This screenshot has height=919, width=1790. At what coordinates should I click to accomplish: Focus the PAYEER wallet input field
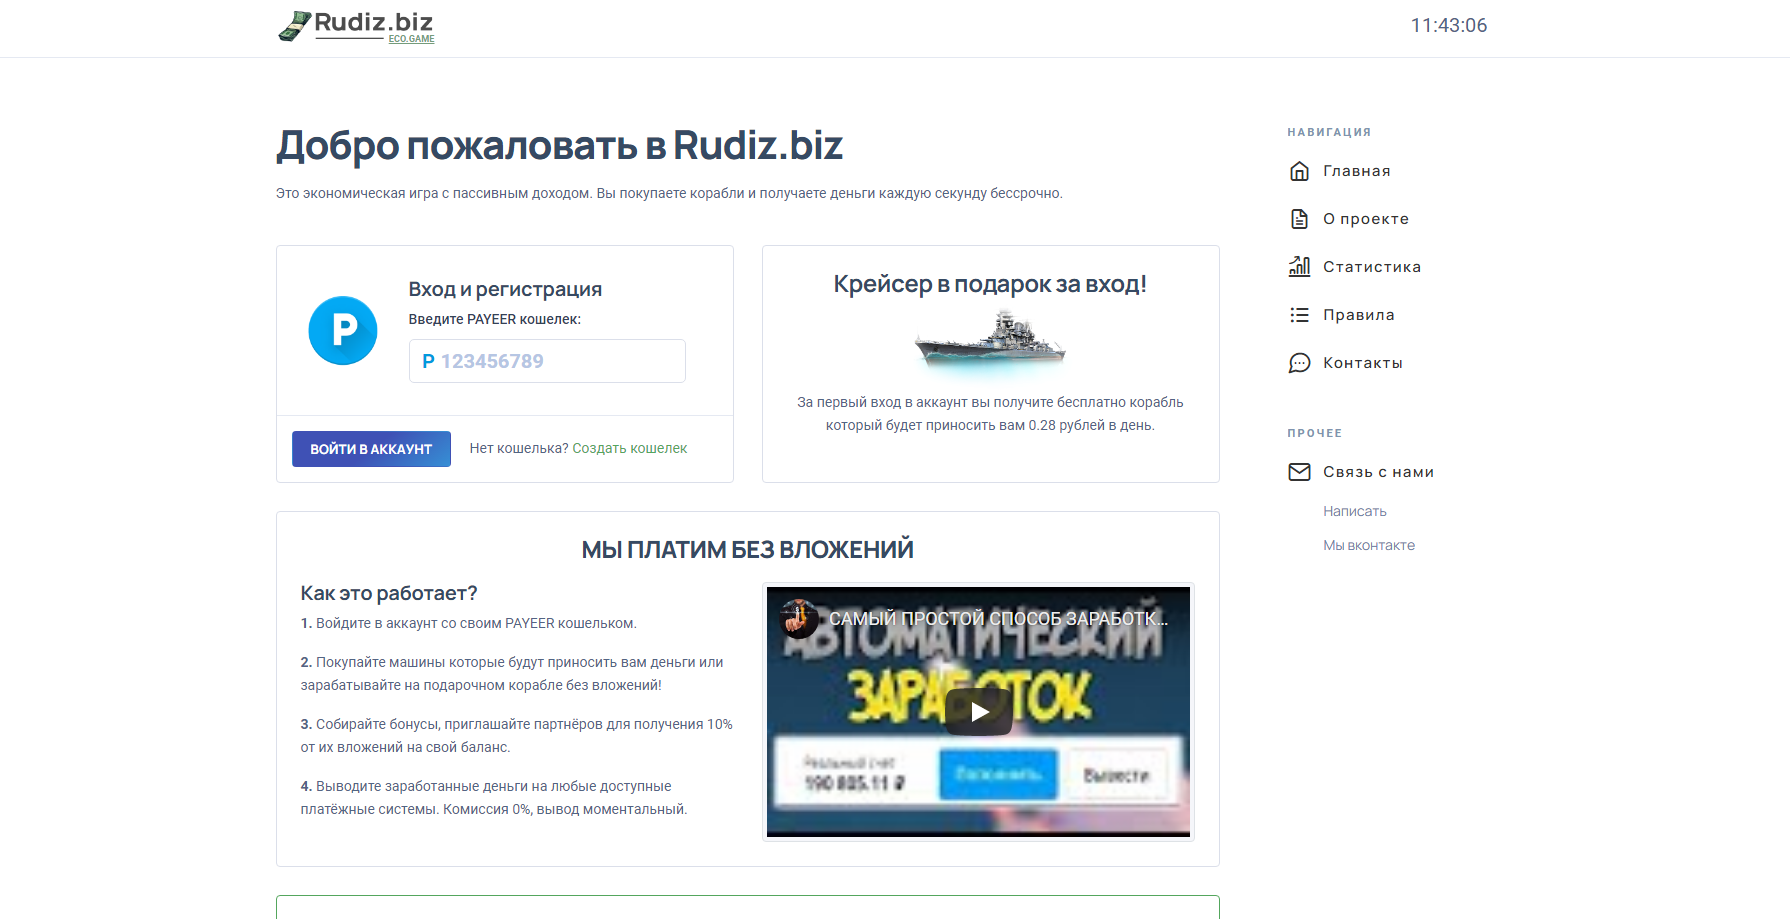[547, 361]
